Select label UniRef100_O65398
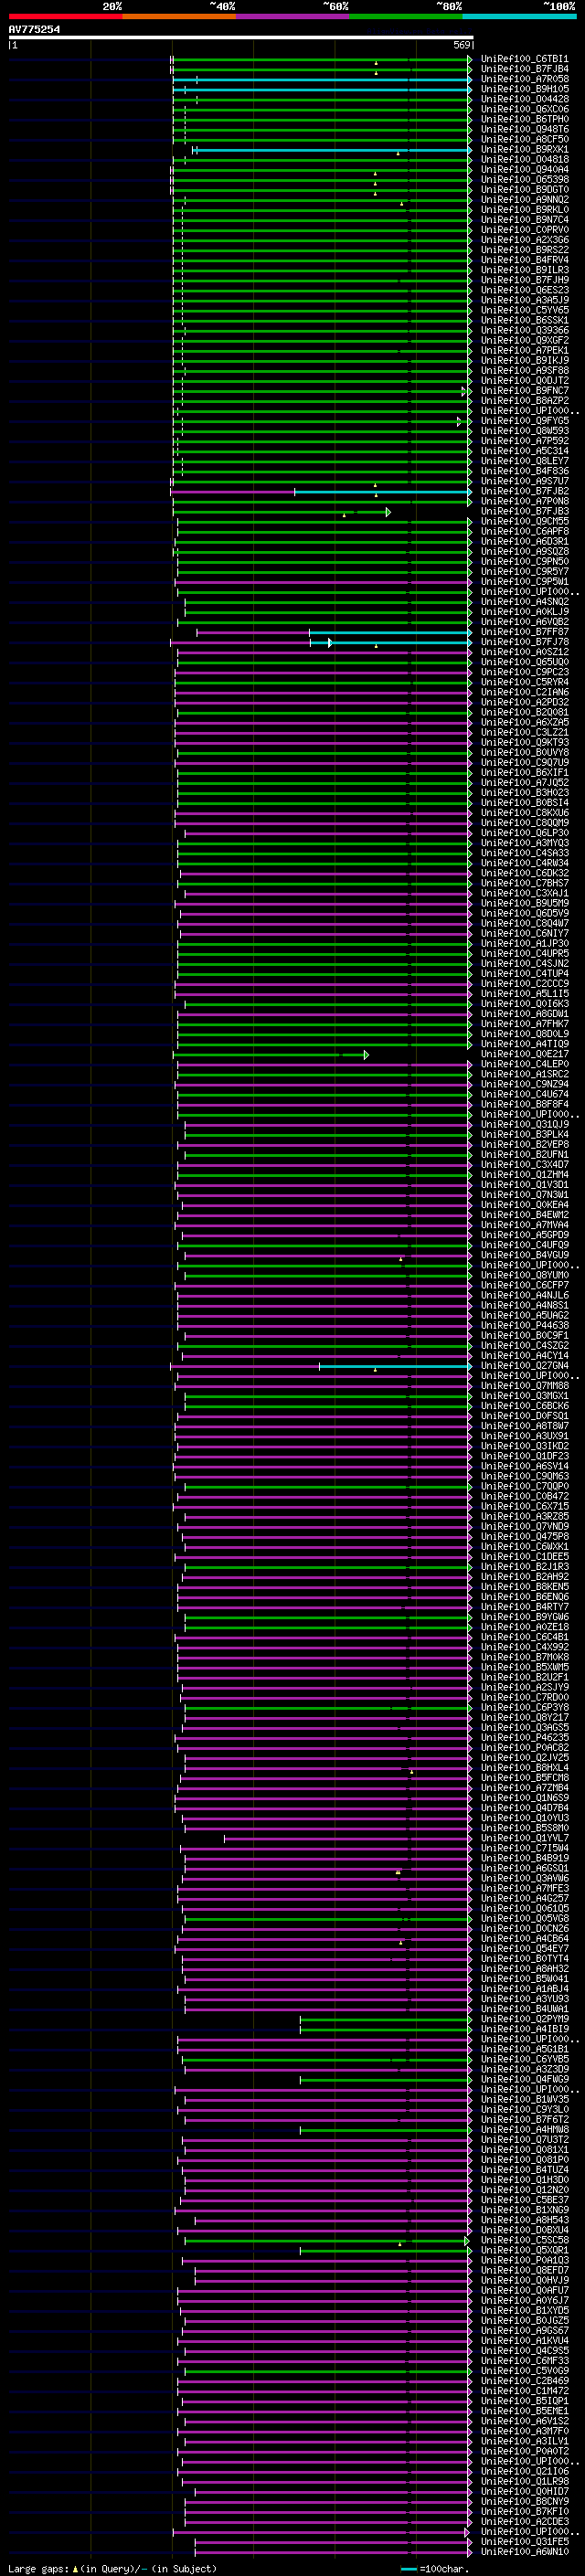 pyautogui.click(x=525, y=180)
